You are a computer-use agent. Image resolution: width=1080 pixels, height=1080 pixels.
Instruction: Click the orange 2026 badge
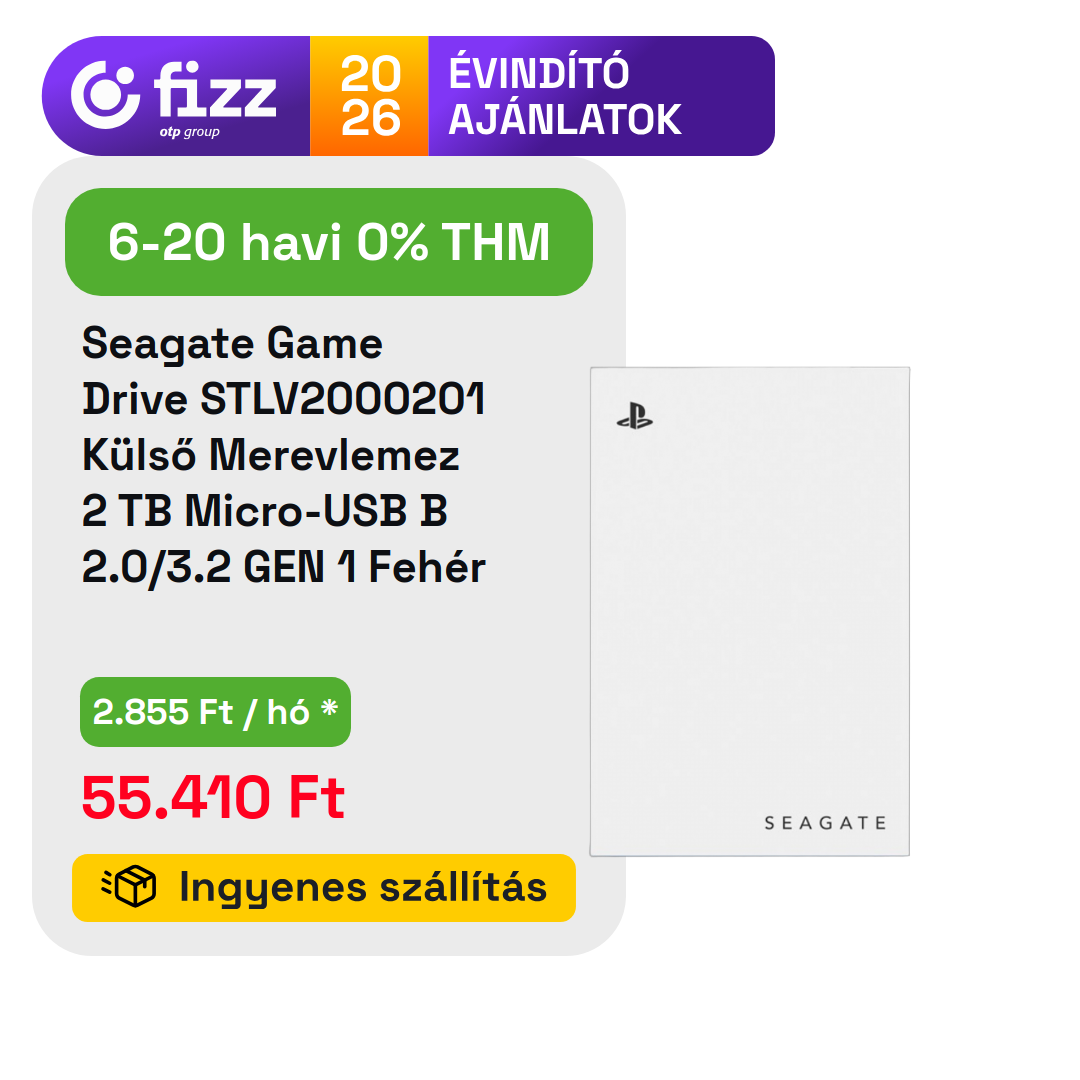click(x=369, y=96)
